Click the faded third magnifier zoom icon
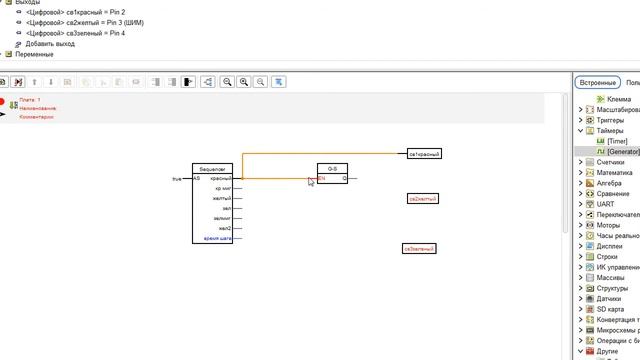This screenshot has width=640, height=360. [x=260, y=82]
